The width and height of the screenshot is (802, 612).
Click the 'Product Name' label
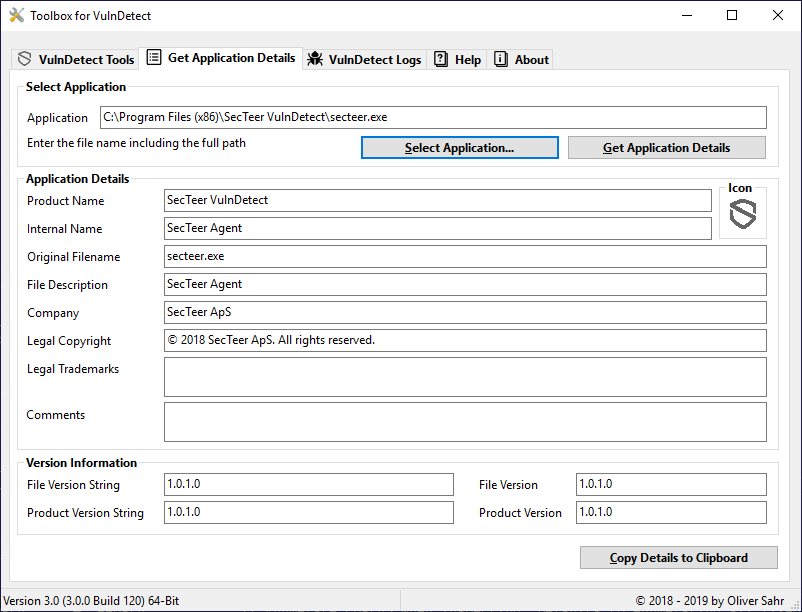point(65,201)
